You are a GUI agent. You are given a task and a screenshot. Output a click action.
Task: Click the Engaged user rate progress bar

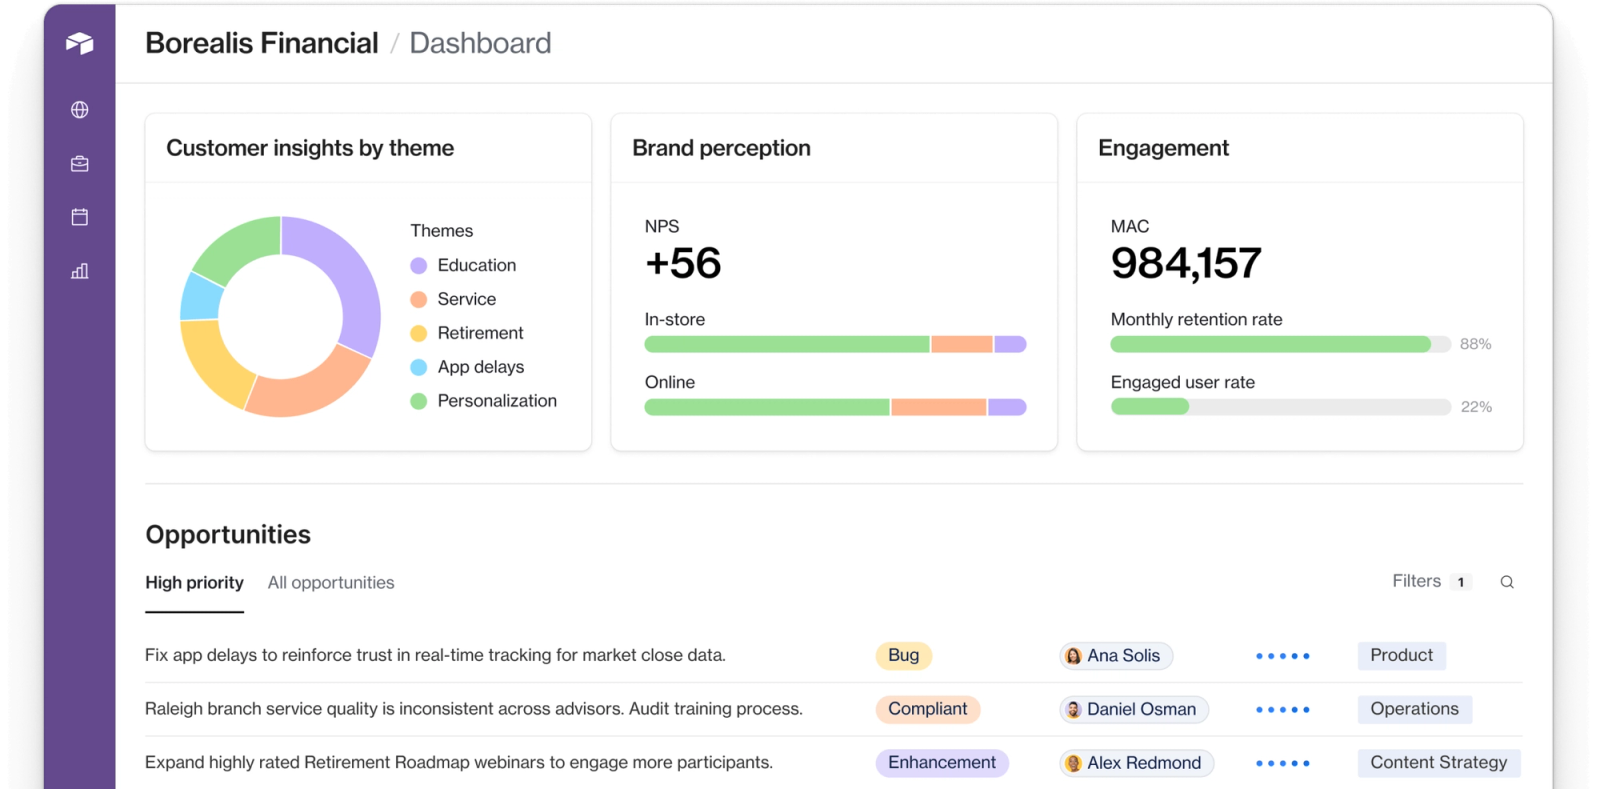(x=1280, y=407)
